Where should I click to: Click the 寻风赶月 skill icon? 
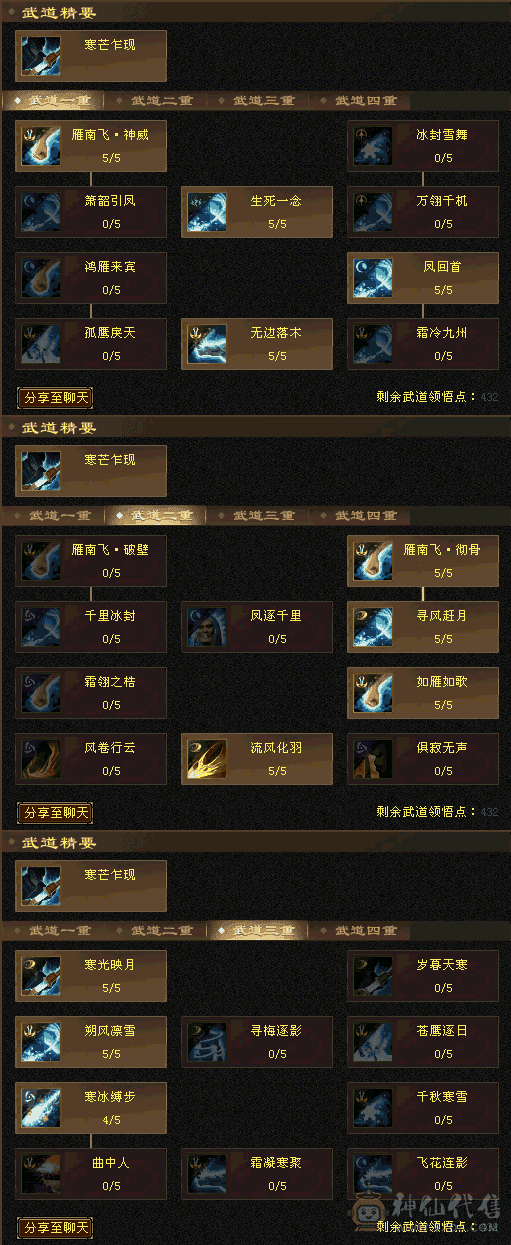point(373,627)
